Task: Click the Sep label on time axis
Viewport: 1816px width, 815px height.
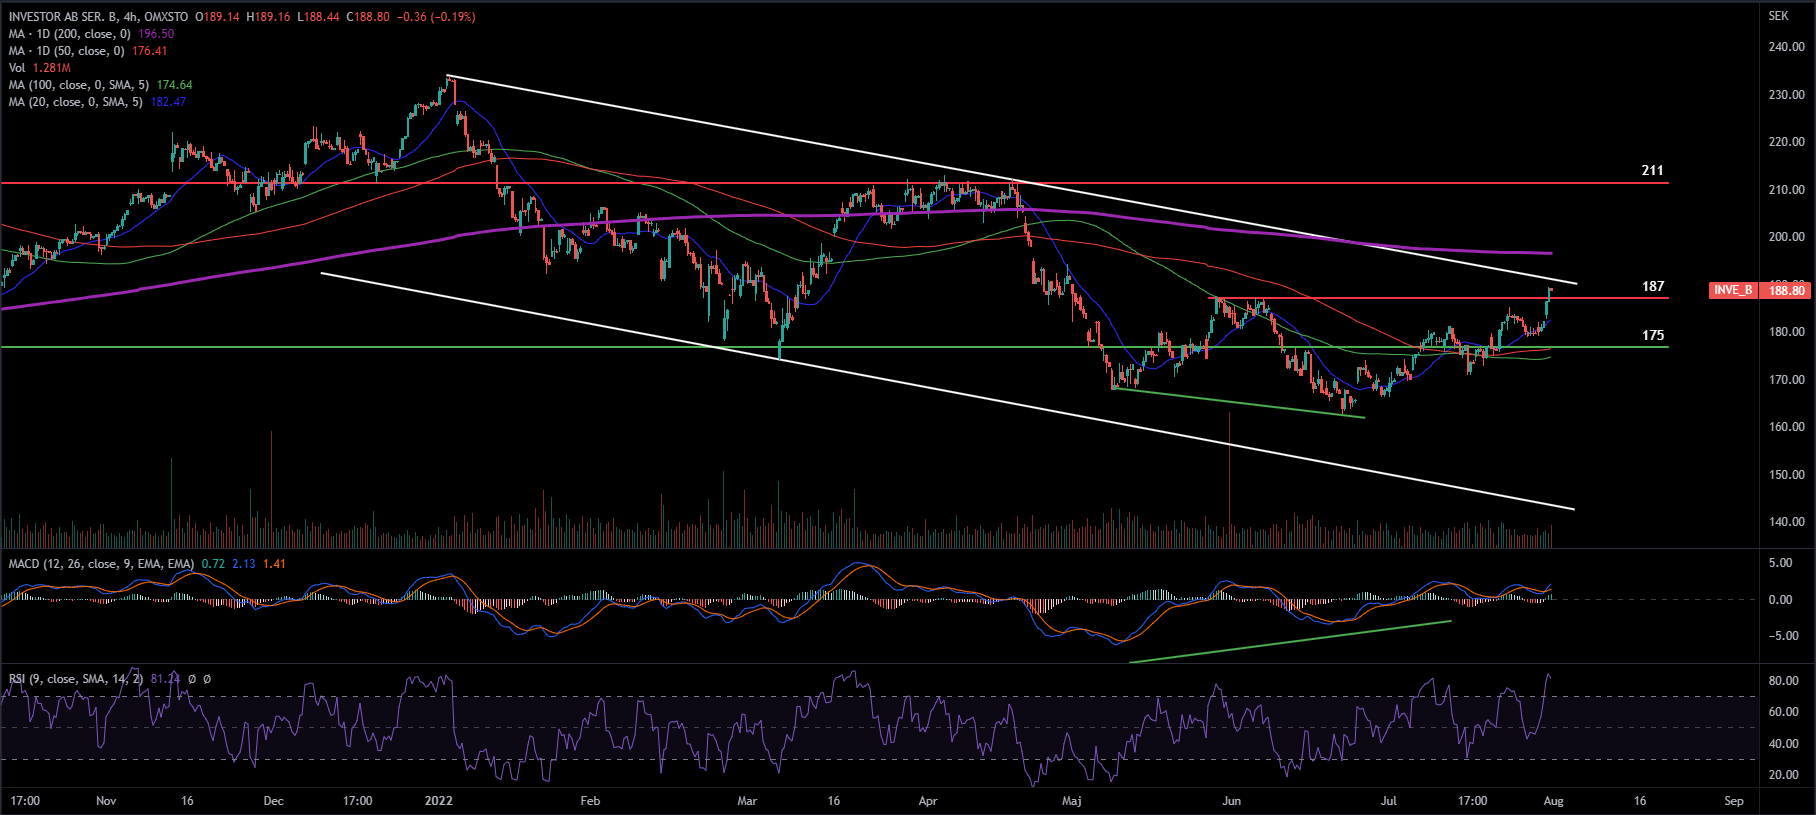Action: [x=1734, y=801]
